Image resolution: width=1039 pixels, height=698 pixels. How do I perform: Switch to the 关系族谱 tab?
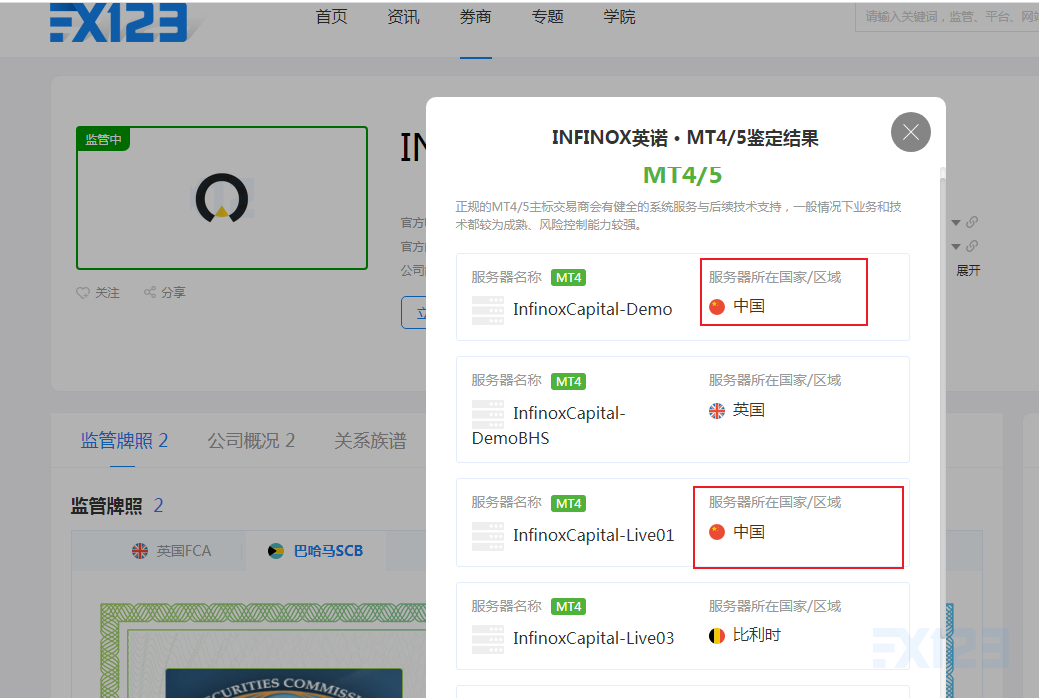[370, 441]
